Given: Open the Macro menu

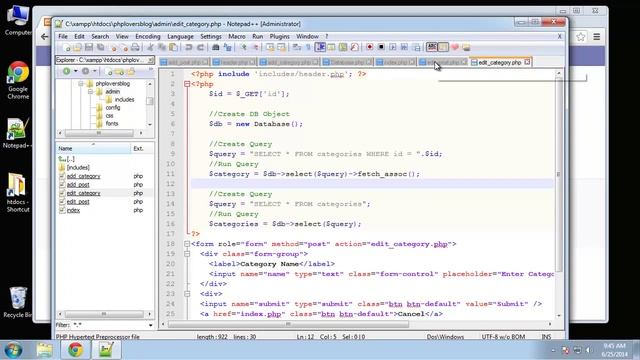Looking at the screenshot, I should point(237,36).
